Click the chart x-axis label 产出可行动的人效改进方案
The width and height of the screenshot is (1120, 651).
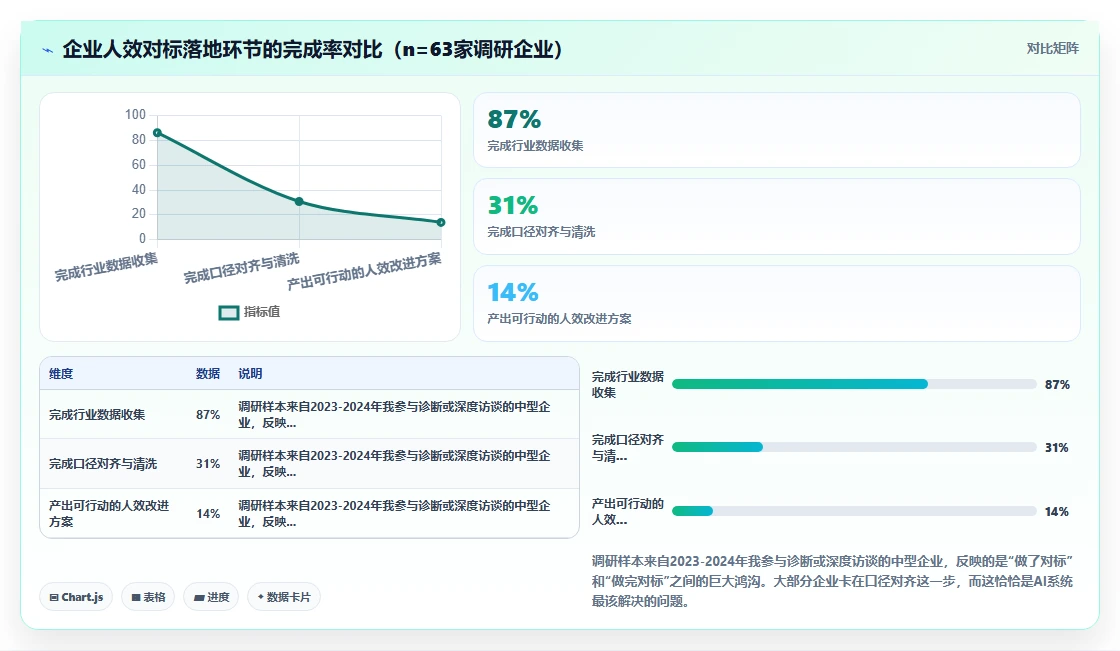pos(364,271)
